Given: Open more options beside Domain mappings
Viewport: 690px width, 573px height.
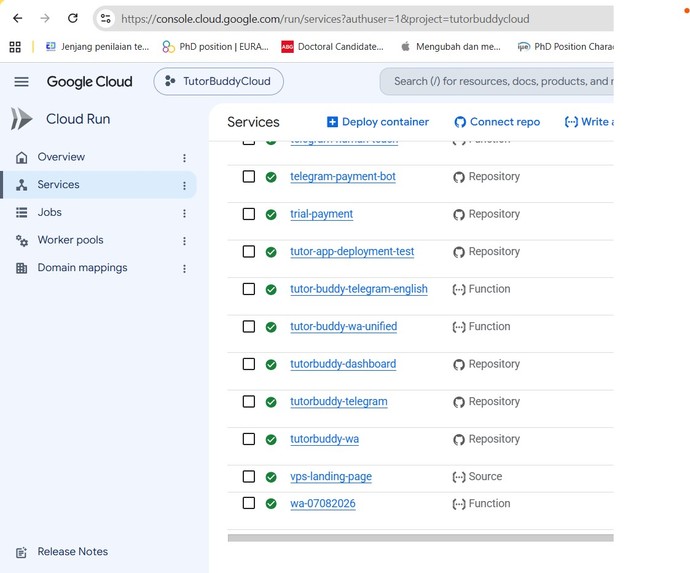Looking at the screenshot, I should [x=184, y=268].
